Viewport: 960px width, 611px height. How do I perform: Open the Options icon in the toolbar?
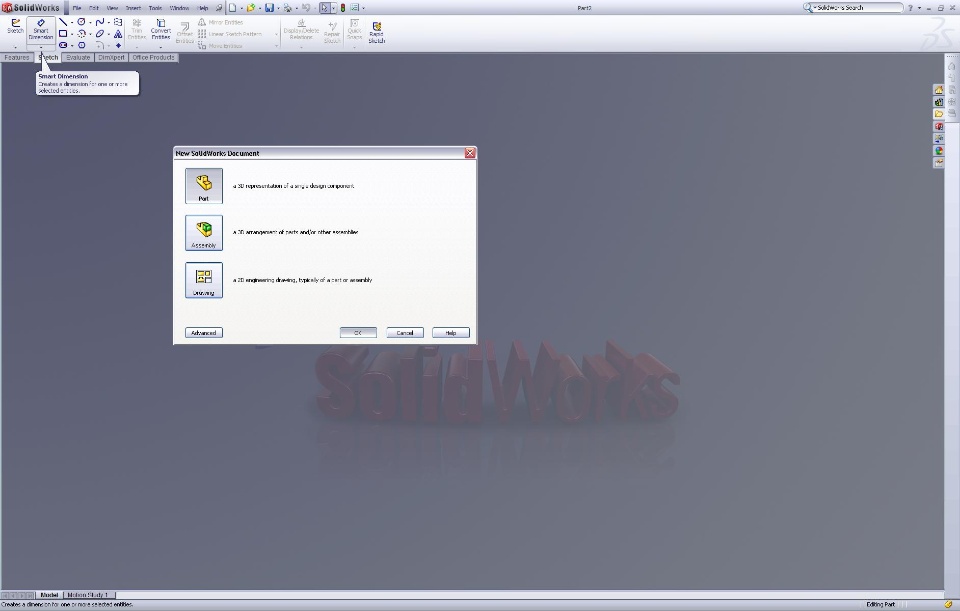(x=354, y=8)
